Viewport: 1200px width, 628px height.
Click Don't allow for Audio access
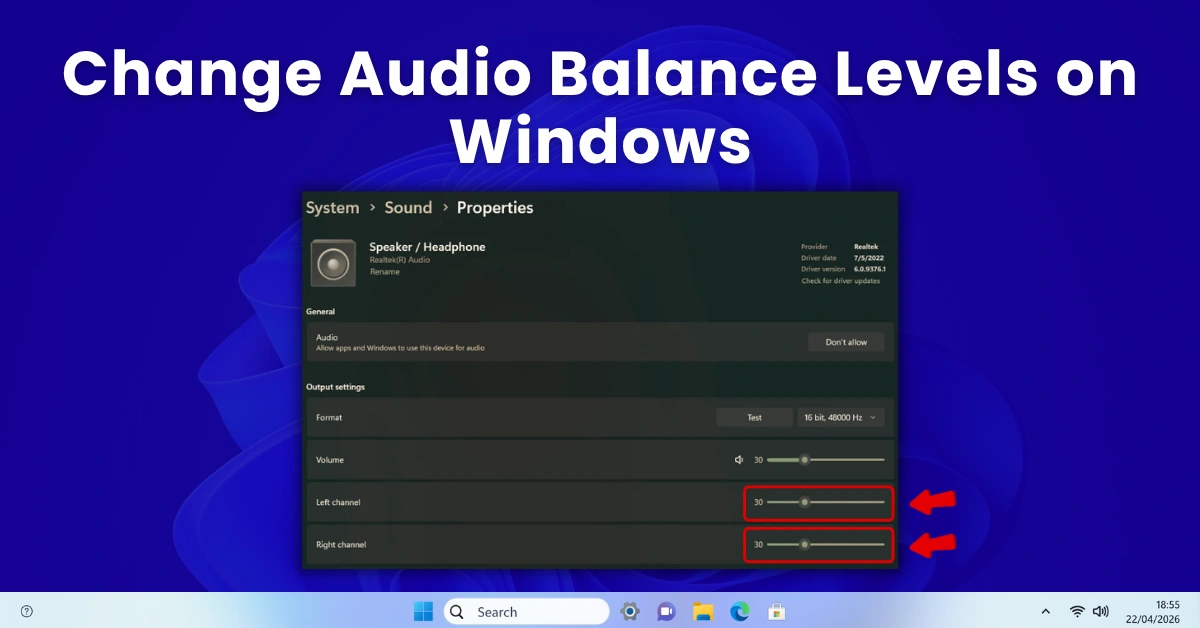[846, 341]
